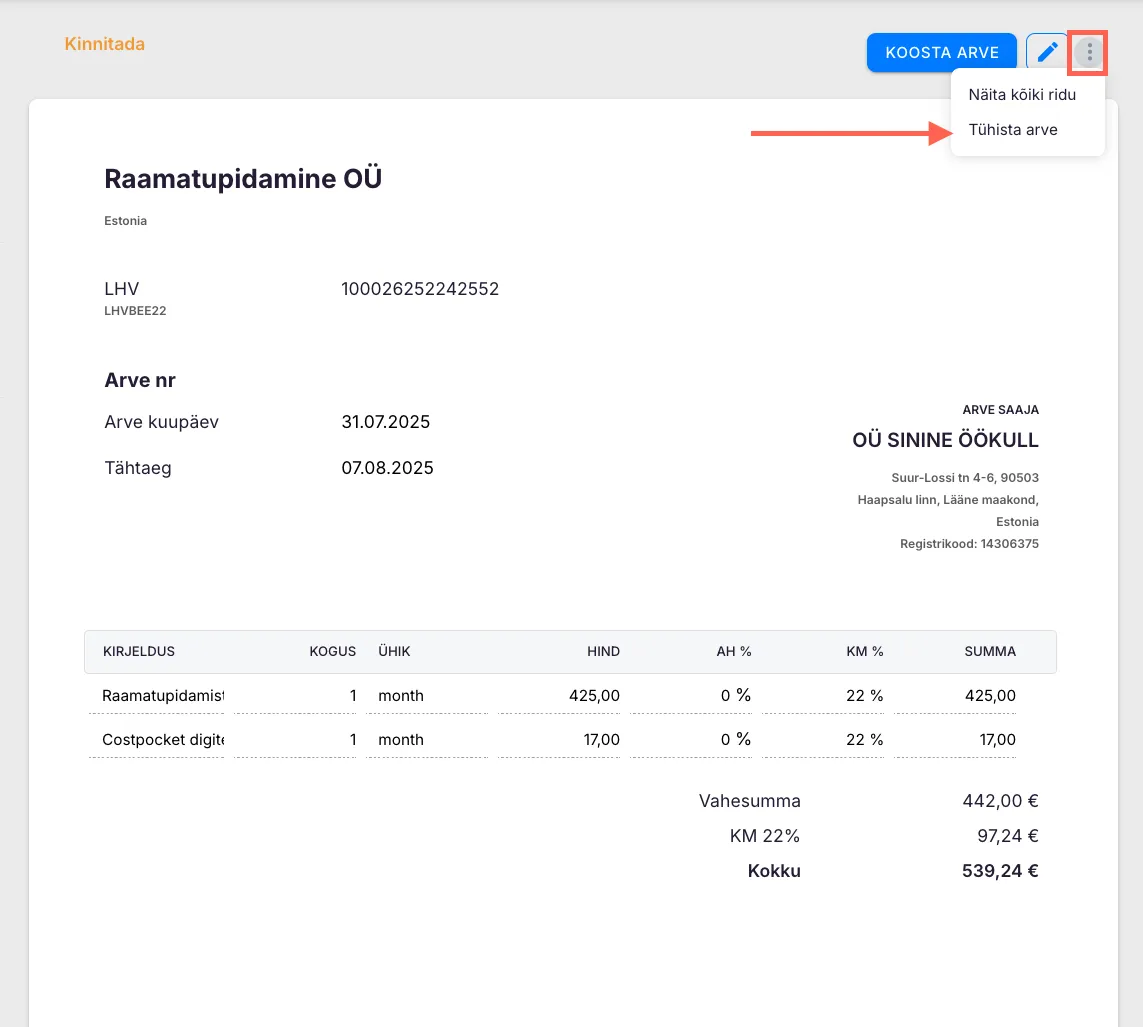Image resolution: width=1143 pixels, height=1027 pixels.
Task: Click the invoice date 31.07.2025
Action: tap(385, 422)
